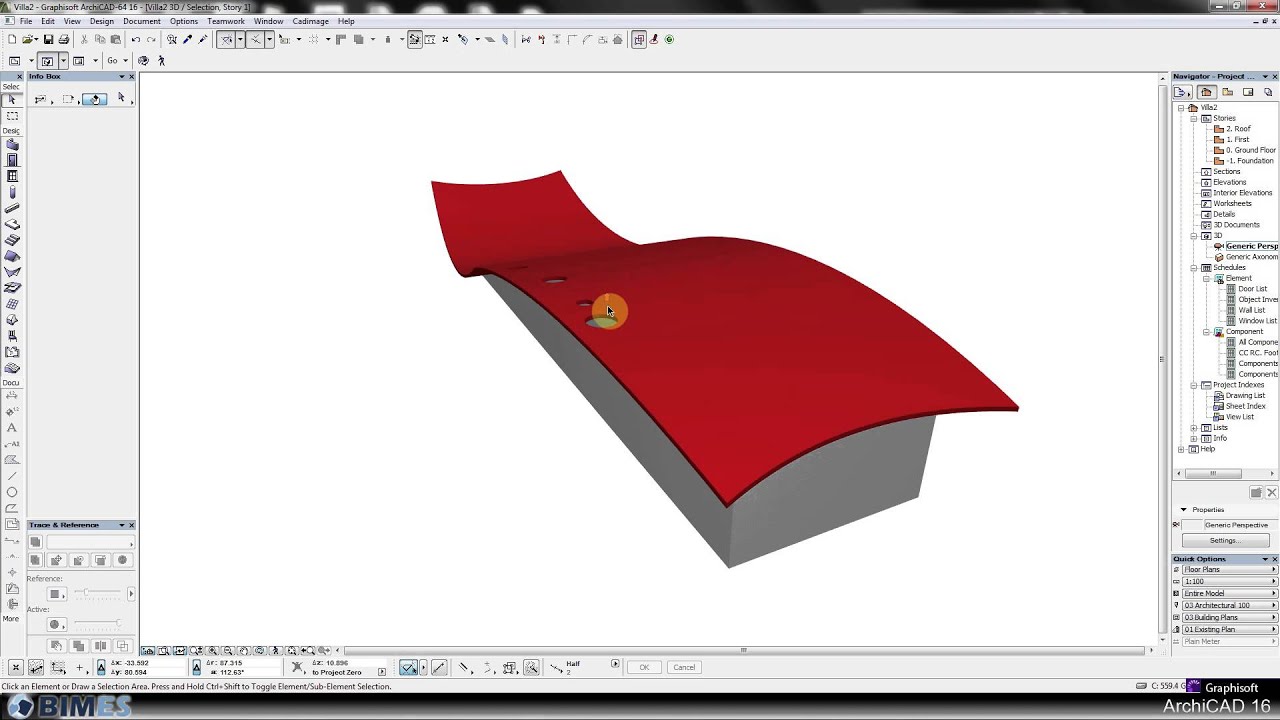Click the green render circle icon

pyautogui.click(x=669, y=40)
